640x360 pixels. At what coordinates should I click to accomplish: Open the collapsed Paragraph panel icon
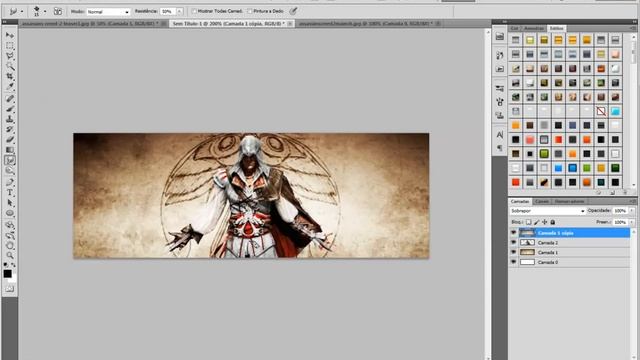pos(500,148)
